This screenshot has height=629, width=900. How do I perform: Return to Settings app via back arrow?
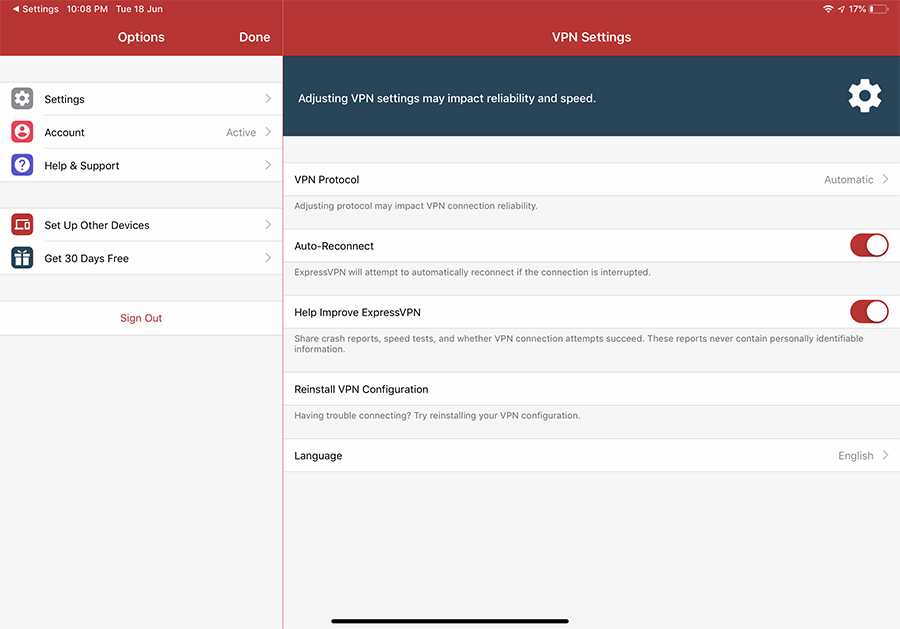pyautogui.click(x=36, y=9)
